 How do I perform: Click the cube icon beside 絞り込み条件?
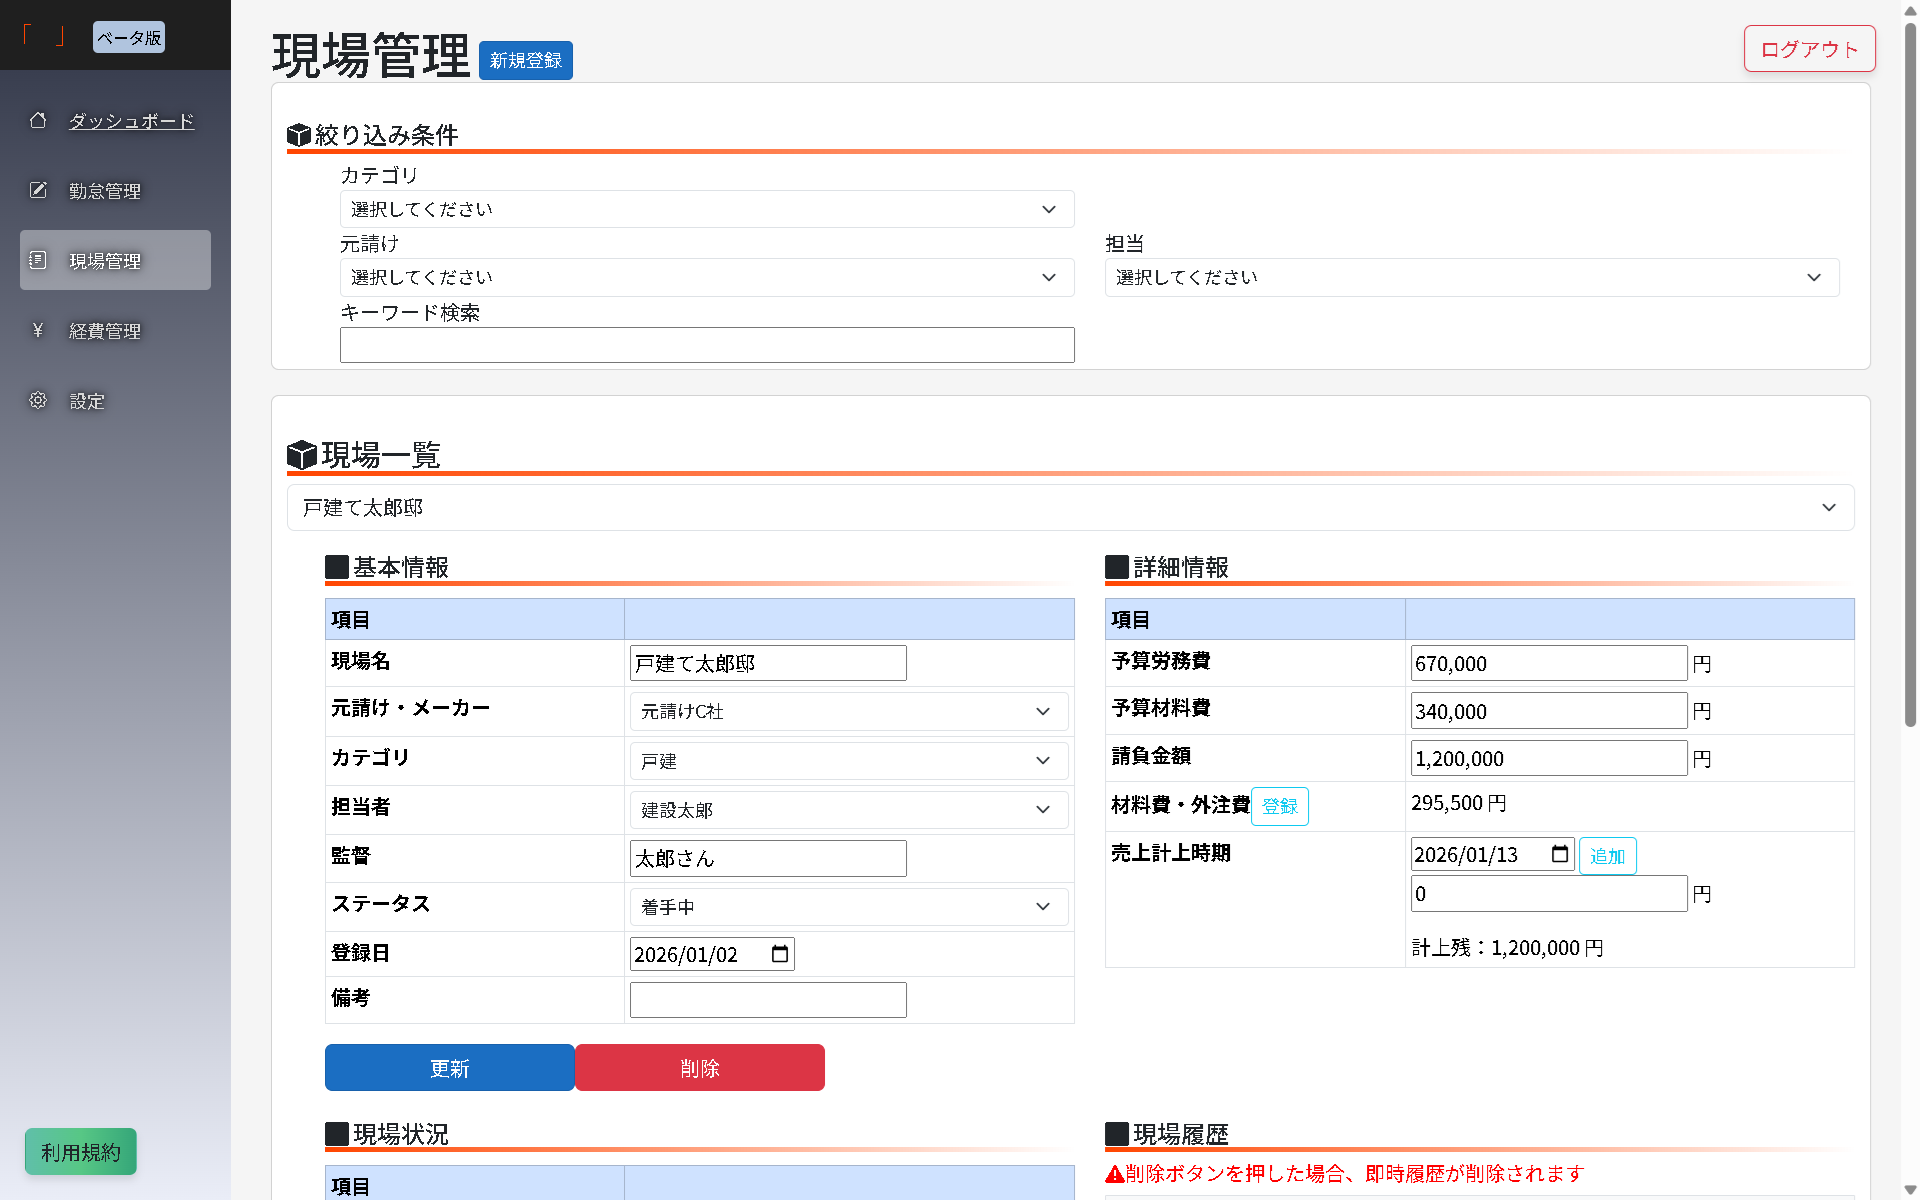(x=300, y=133)
